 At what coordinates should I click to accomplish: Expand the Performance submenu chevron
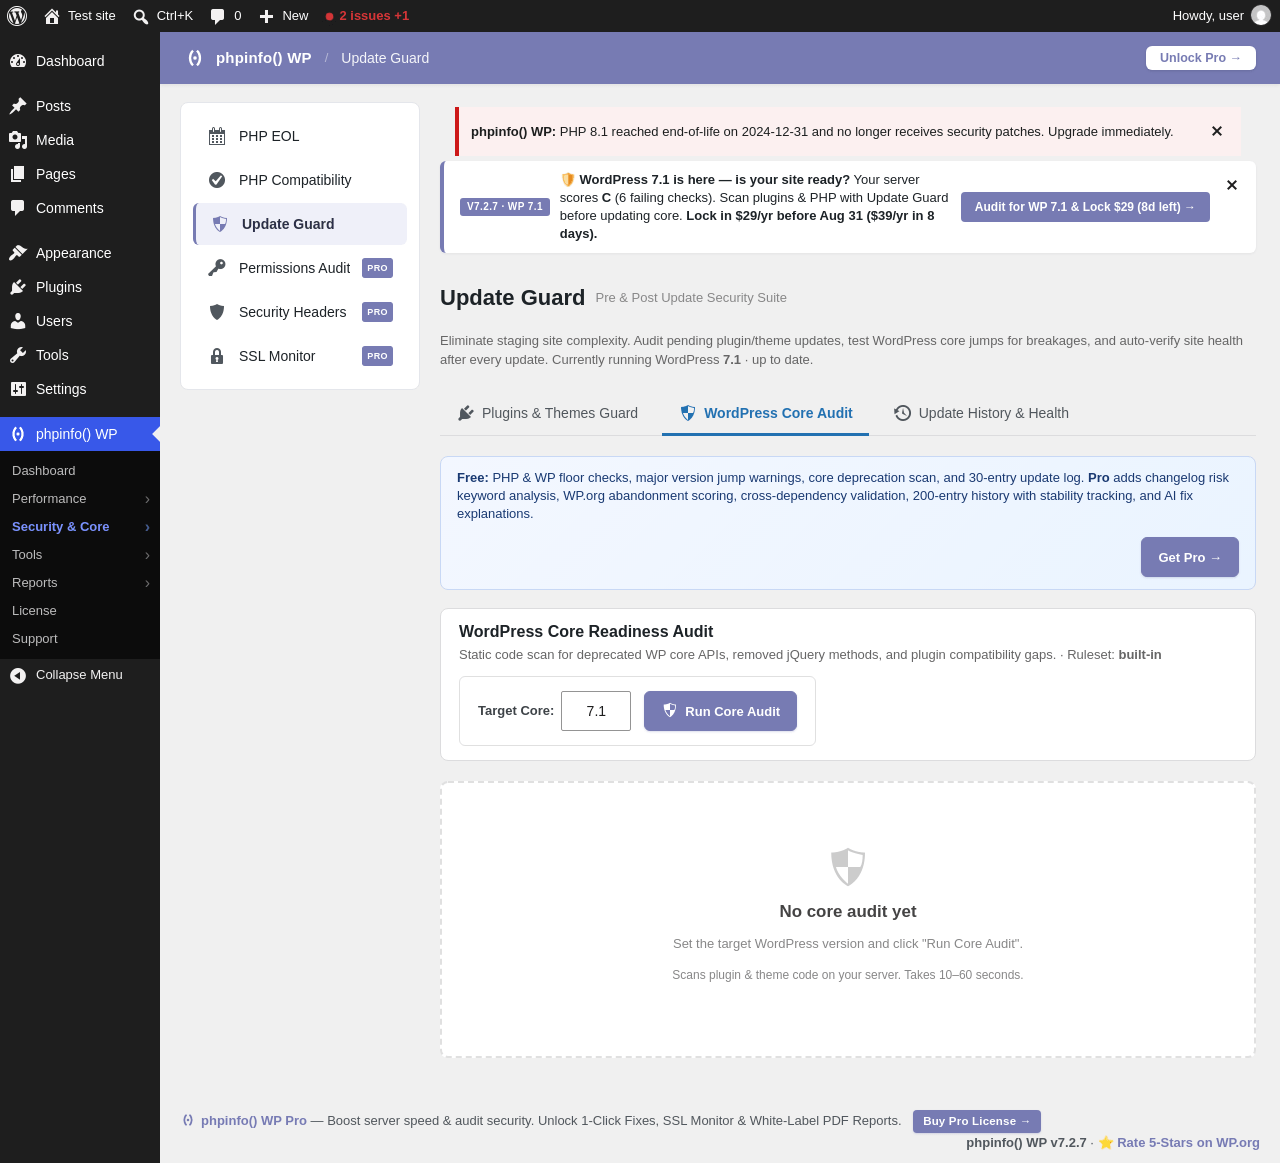147,499
